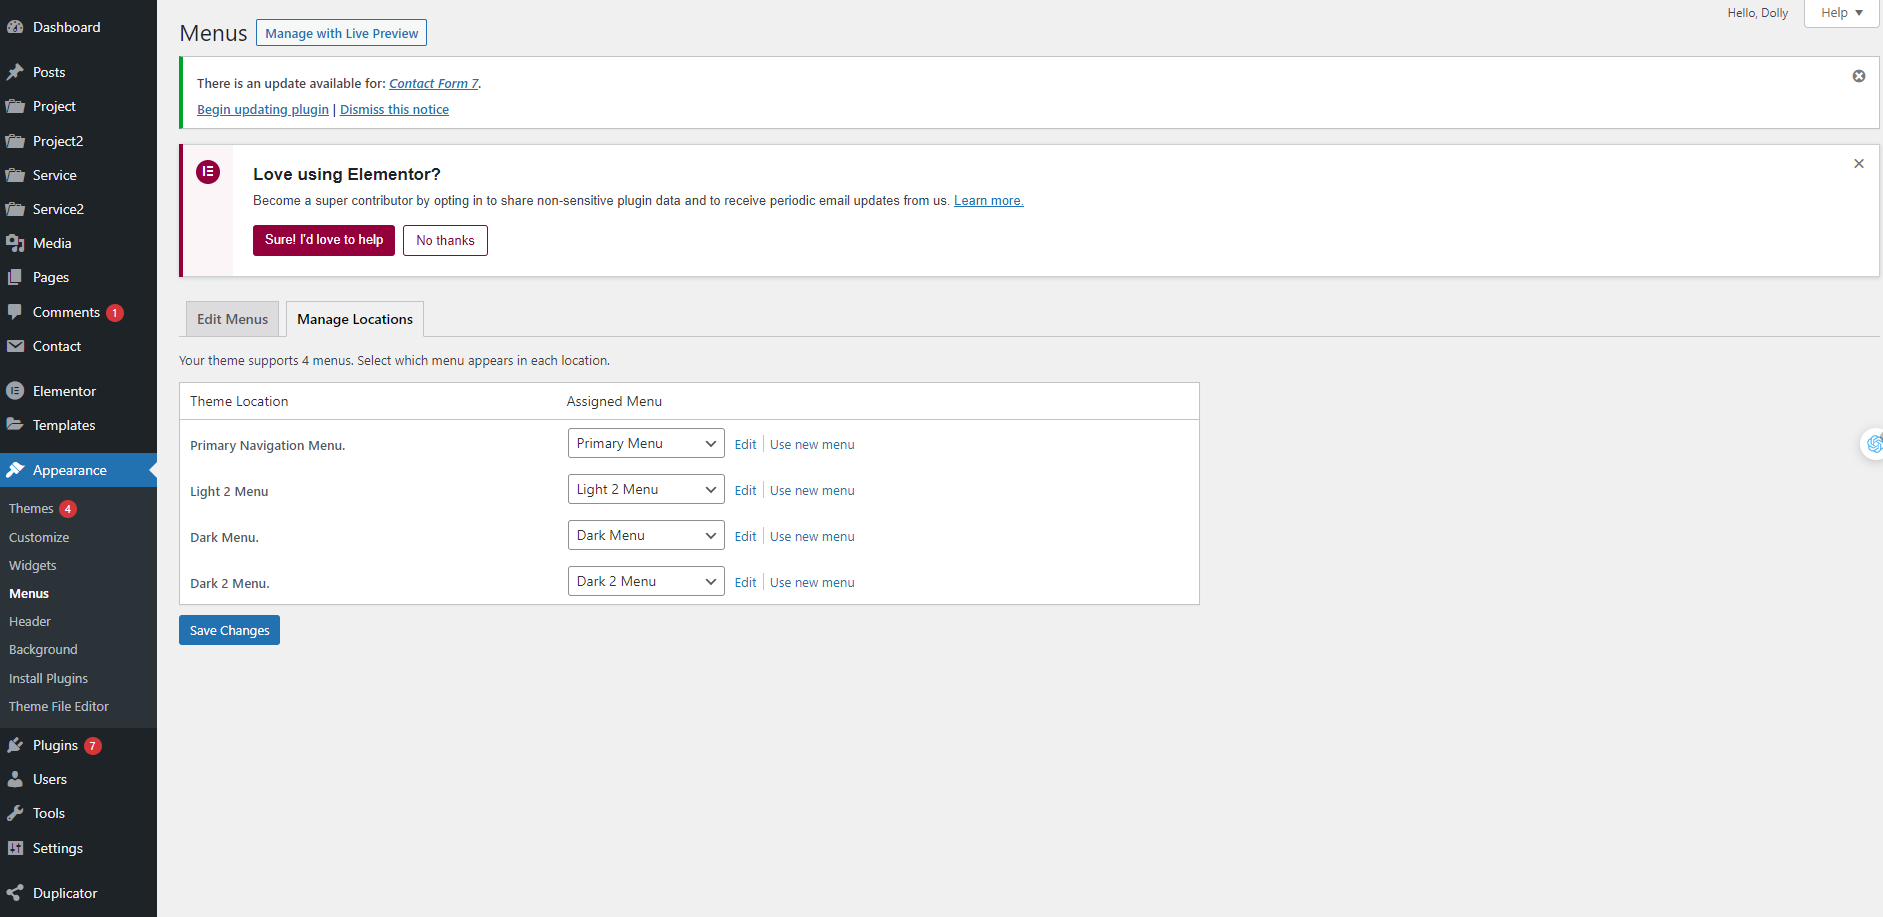Switch to the Edit Menus tab
The image size is (1883, 917).
tap(232, 319)
